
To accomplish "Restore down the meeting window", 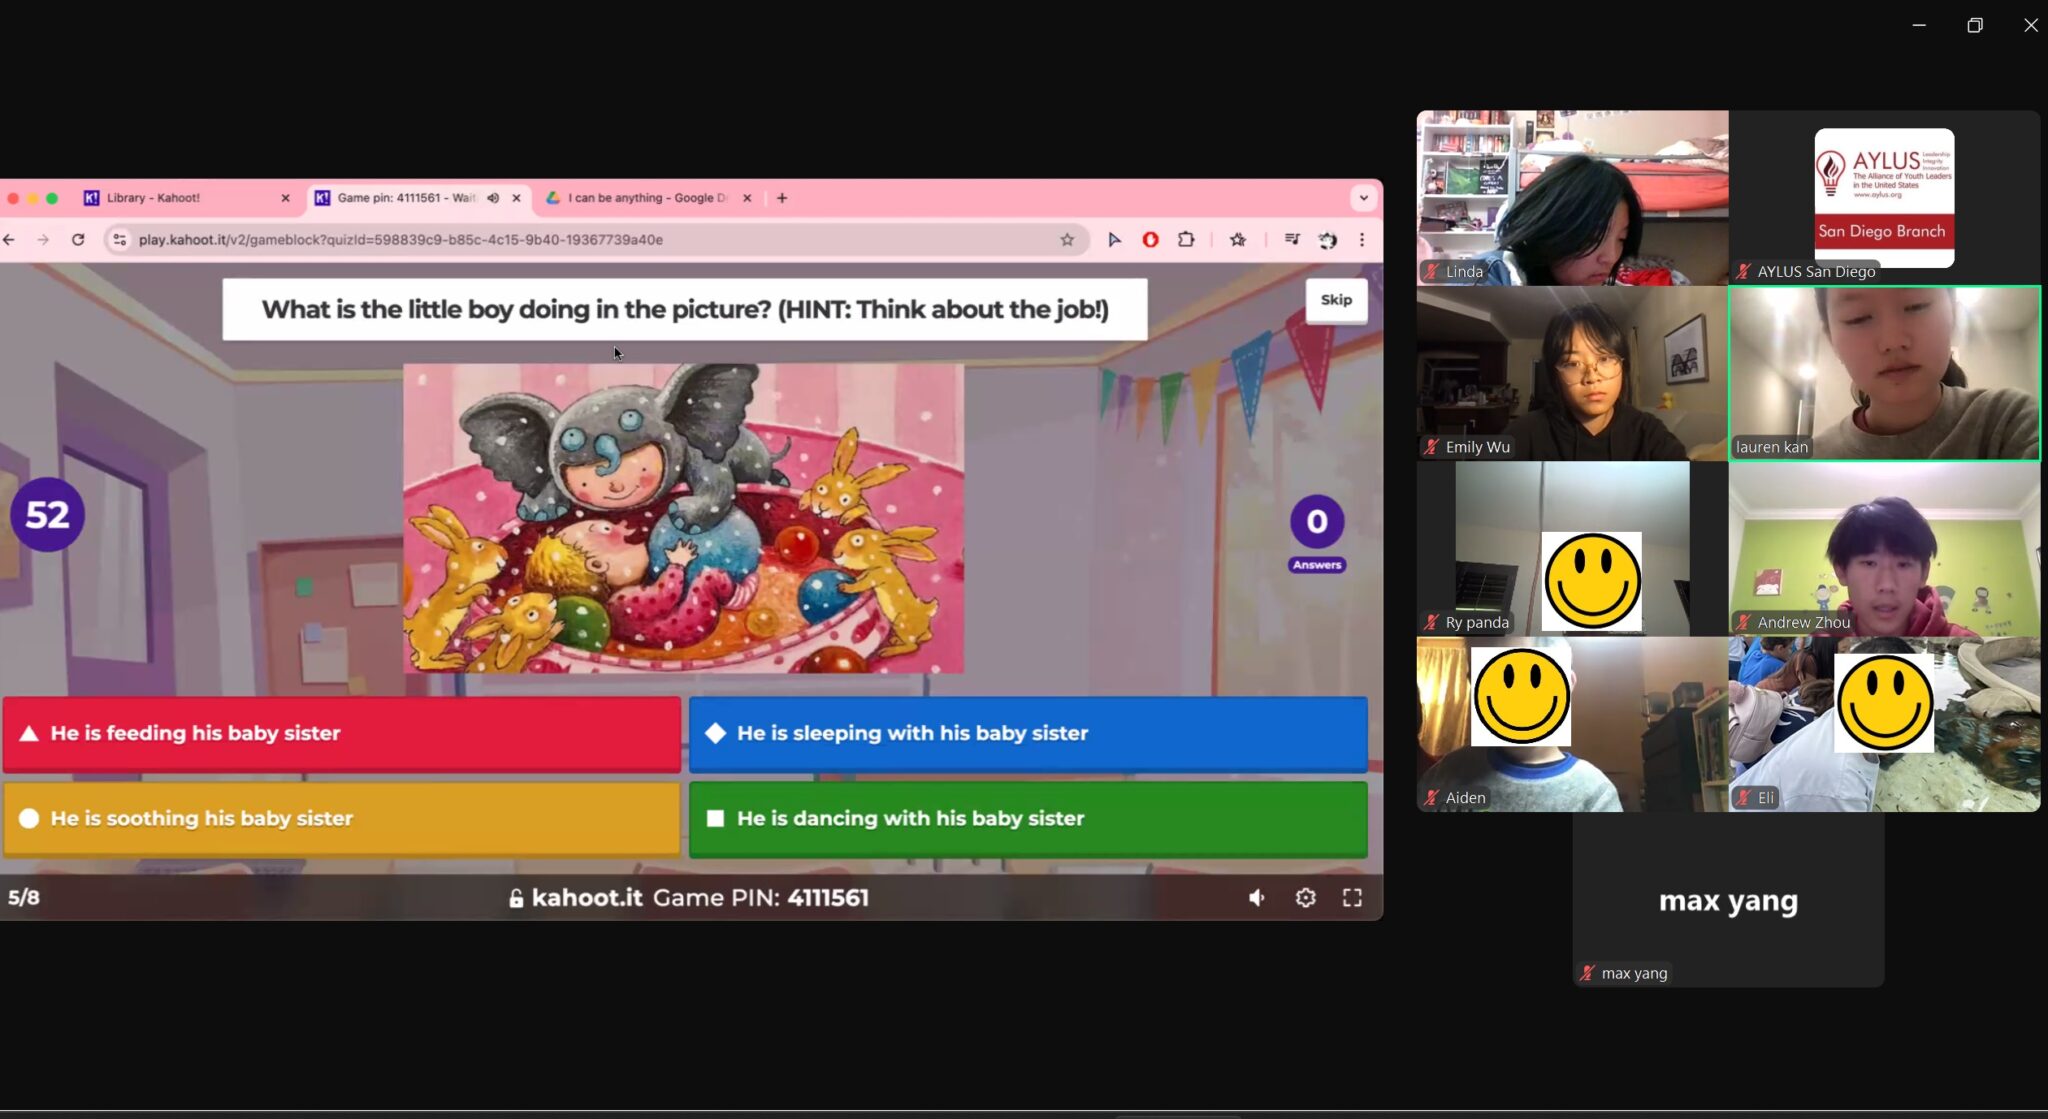I will pyautogui.click(x=1975, y=25).
